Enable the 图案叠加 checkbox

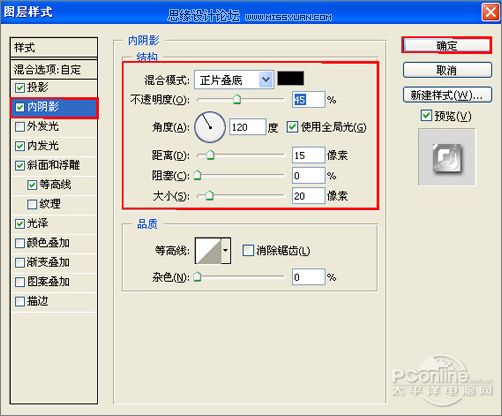pyautogui.click(x=20, y=282)
